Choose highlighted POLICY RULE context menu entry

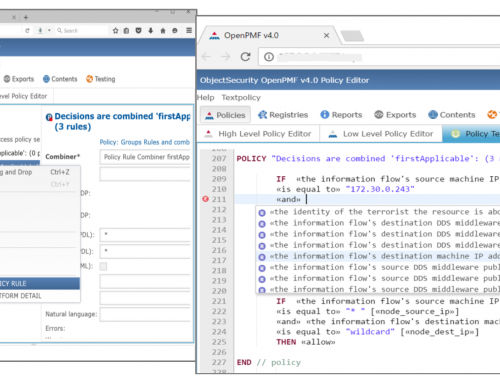pos(39,284)
